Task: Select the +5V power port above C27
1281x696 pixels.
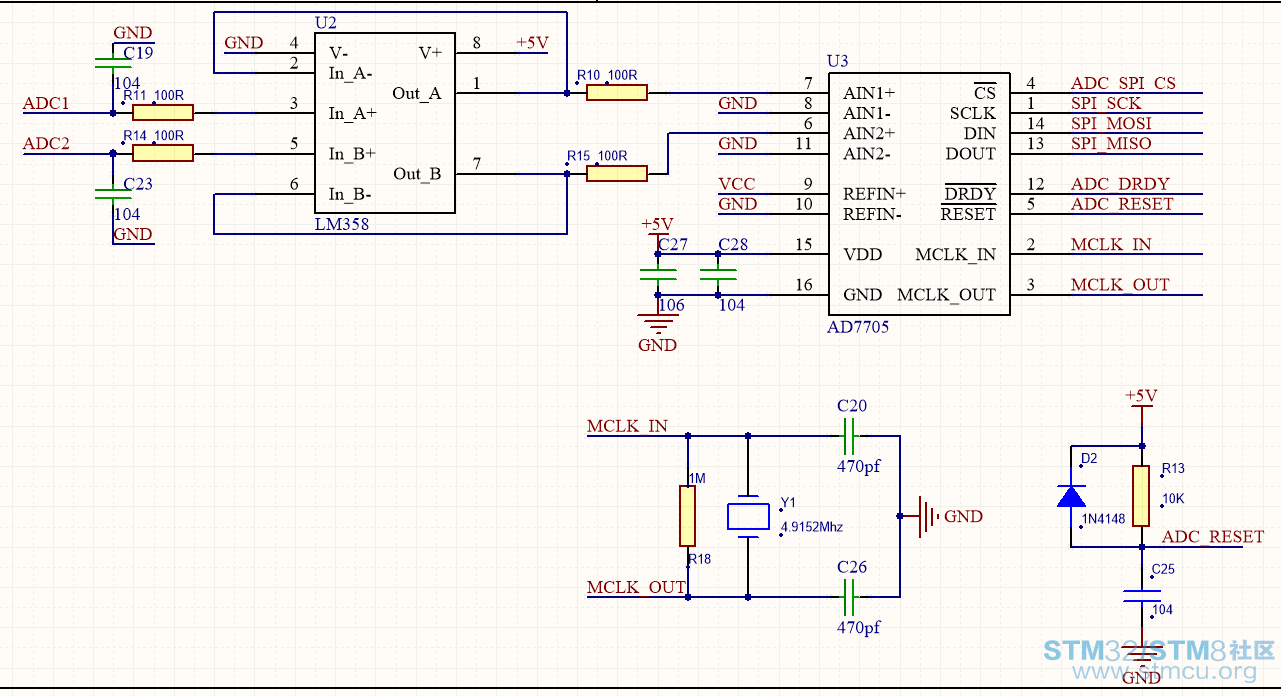Action: click(657, 225)
